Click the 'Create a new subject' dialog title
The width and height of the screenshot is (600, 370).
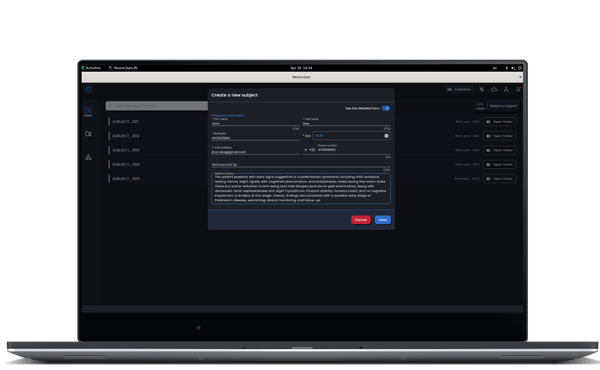tap(235, 95)
